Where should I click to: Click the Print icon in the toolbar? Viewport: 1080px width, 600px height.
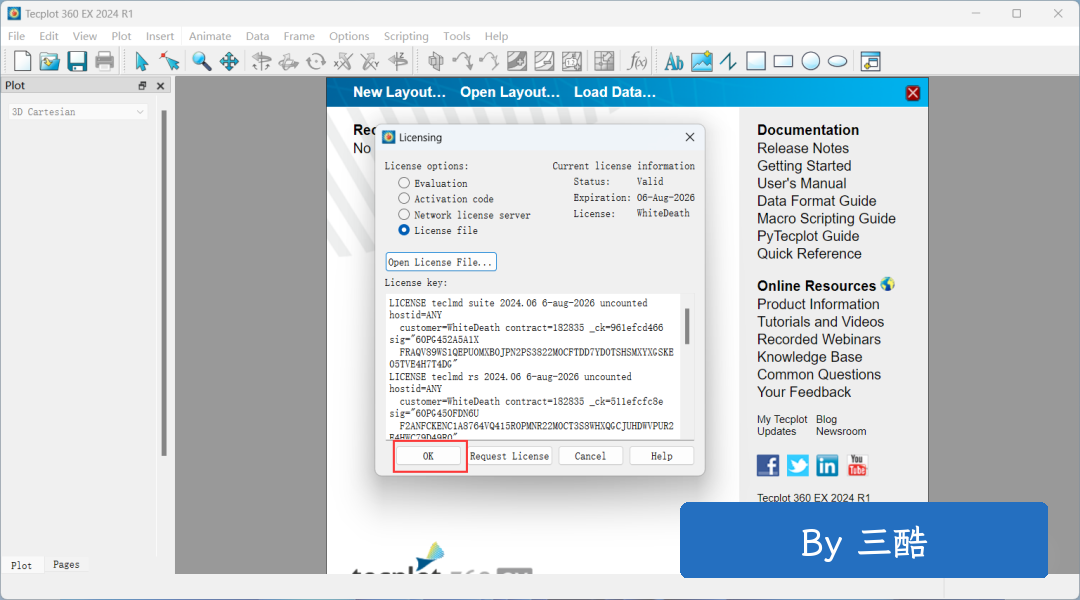click(x=104, y=61)
